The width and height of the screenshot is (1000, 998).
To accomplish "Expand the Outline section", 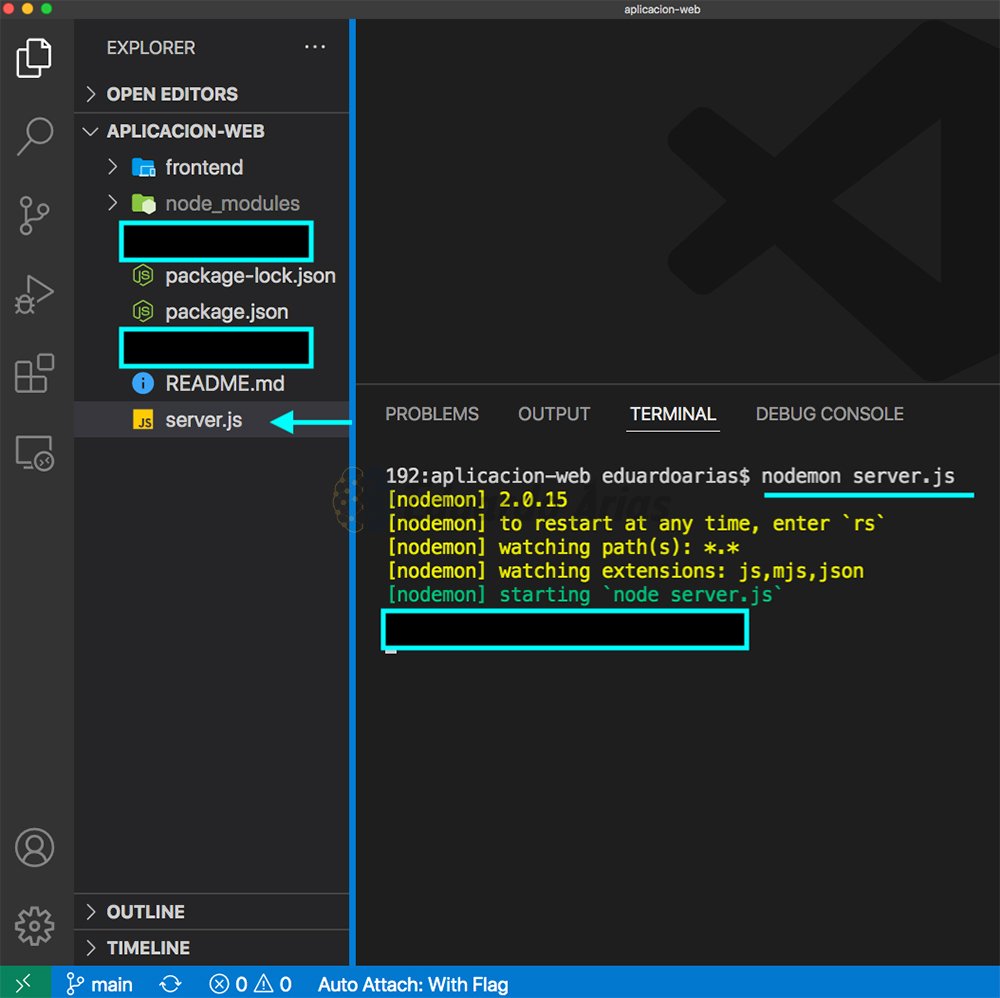I will click(x=212, y=911).
